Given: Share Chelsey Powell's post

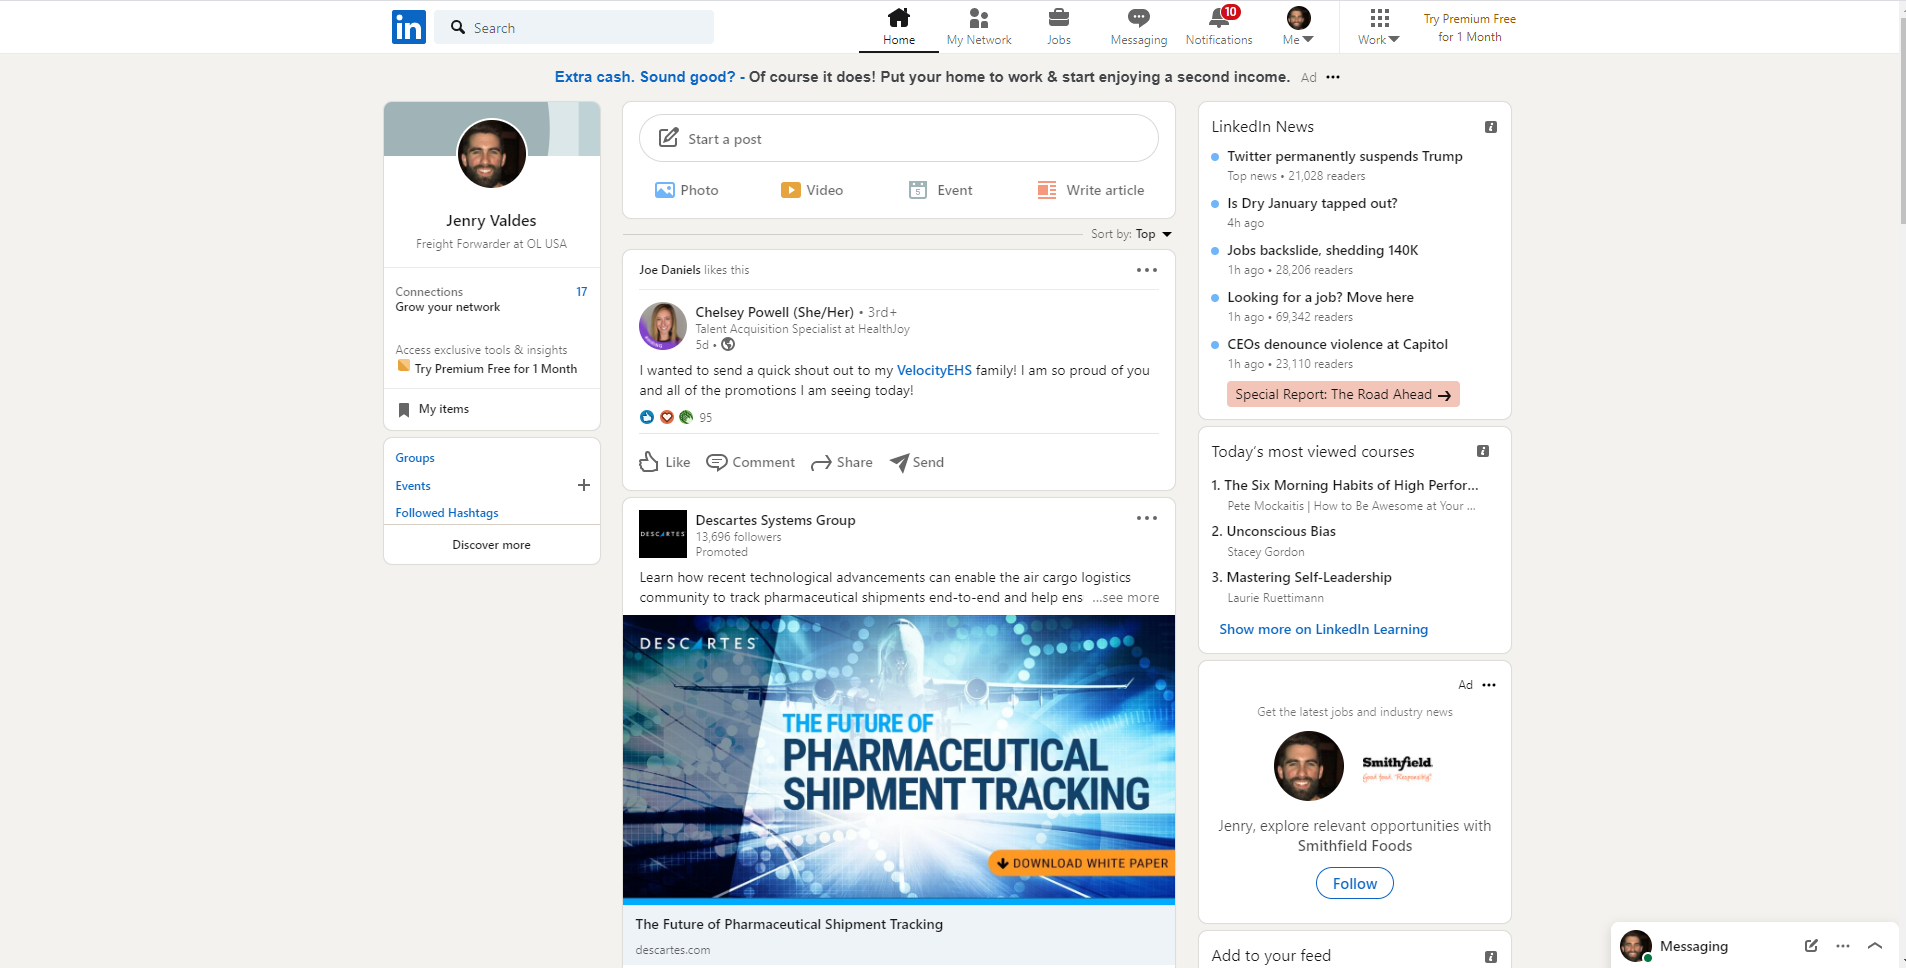Looking at the screenshot, I should [842, 462].
